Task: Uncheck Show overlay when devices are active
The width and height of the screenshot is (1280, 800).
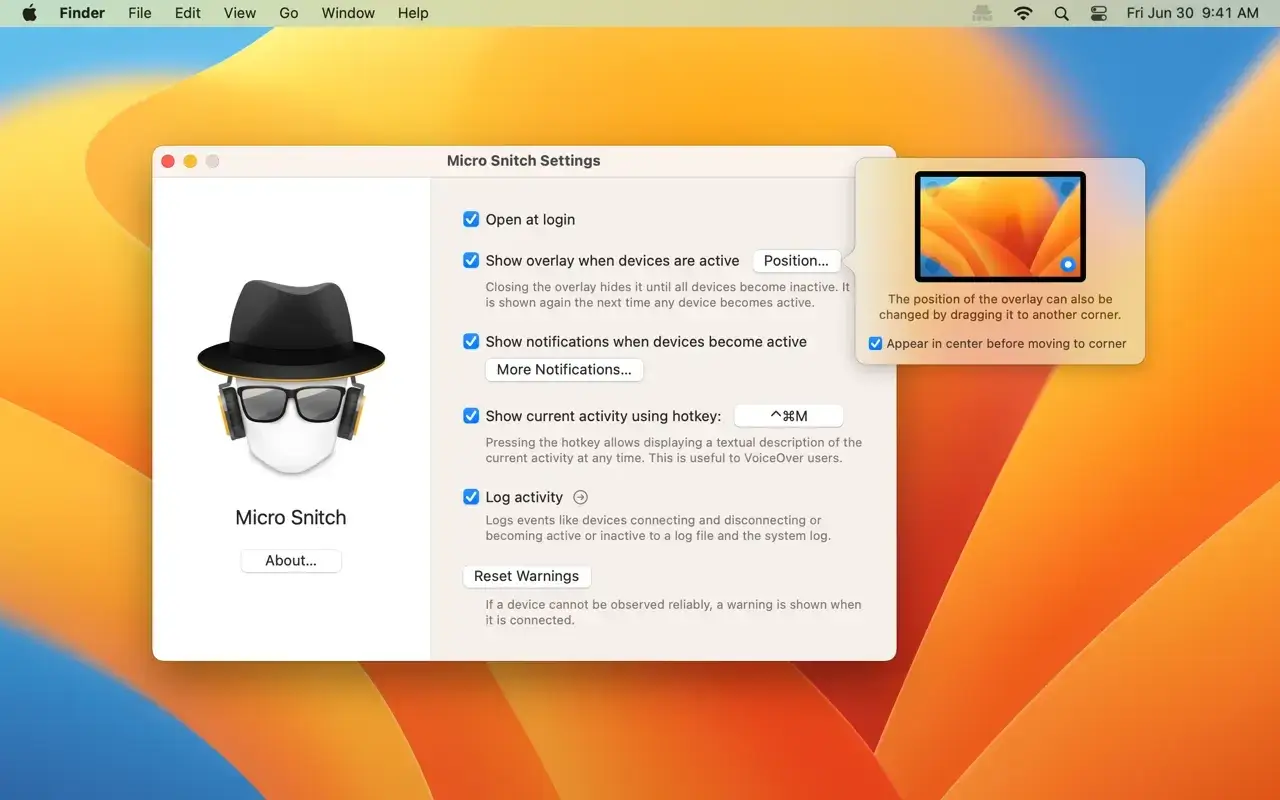Action: [x=471, y=261]
